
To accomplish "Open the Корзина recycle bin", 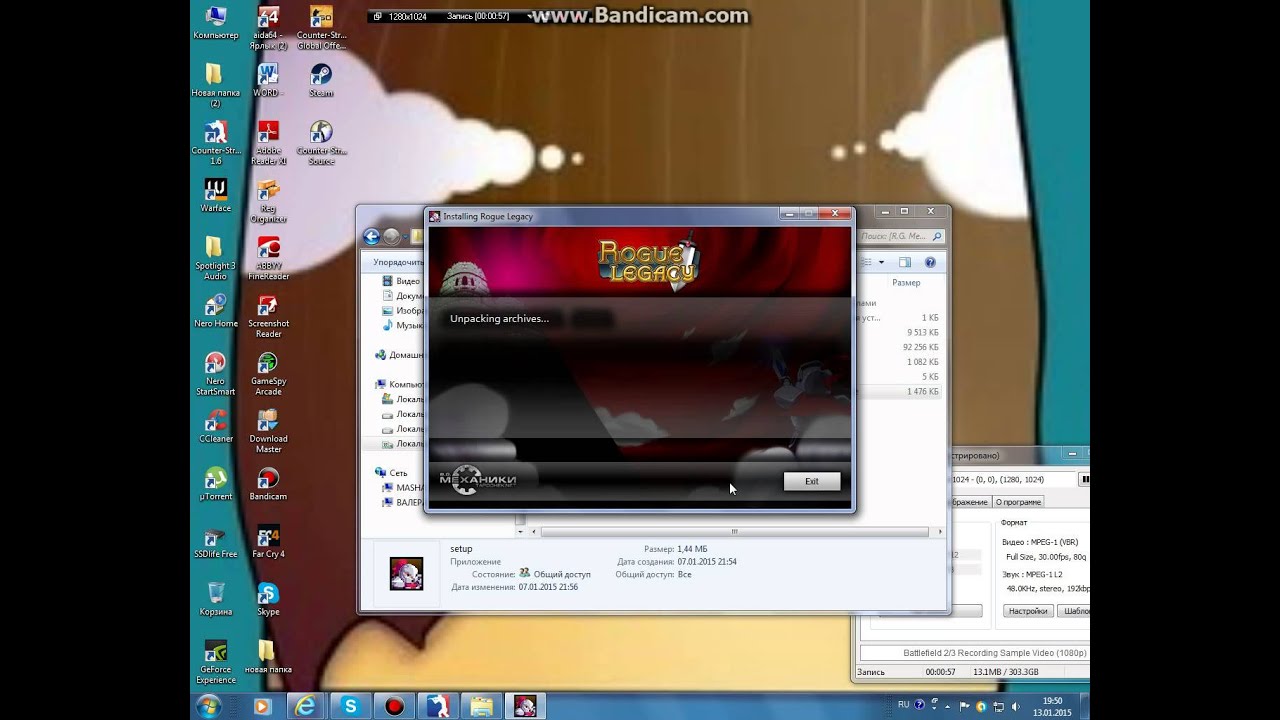I will pyautogui.click(x=215, y=599).
